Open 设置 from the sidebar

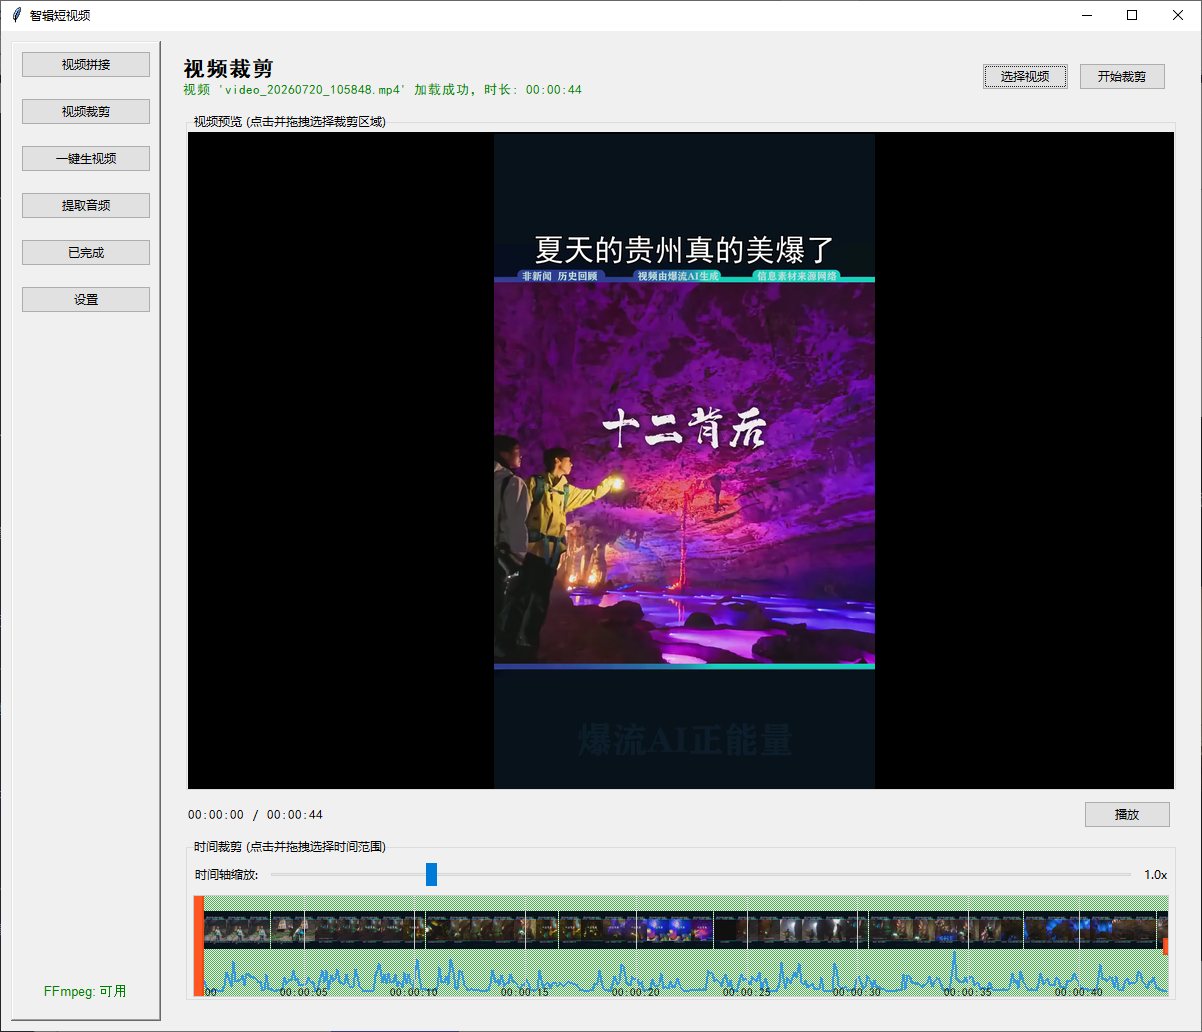(86, 300)
